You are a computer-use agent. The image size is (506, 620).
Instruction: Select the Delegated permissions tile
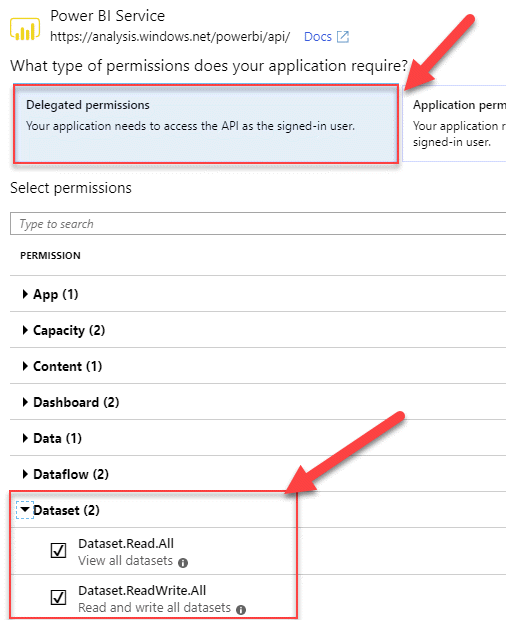point(206,123)
